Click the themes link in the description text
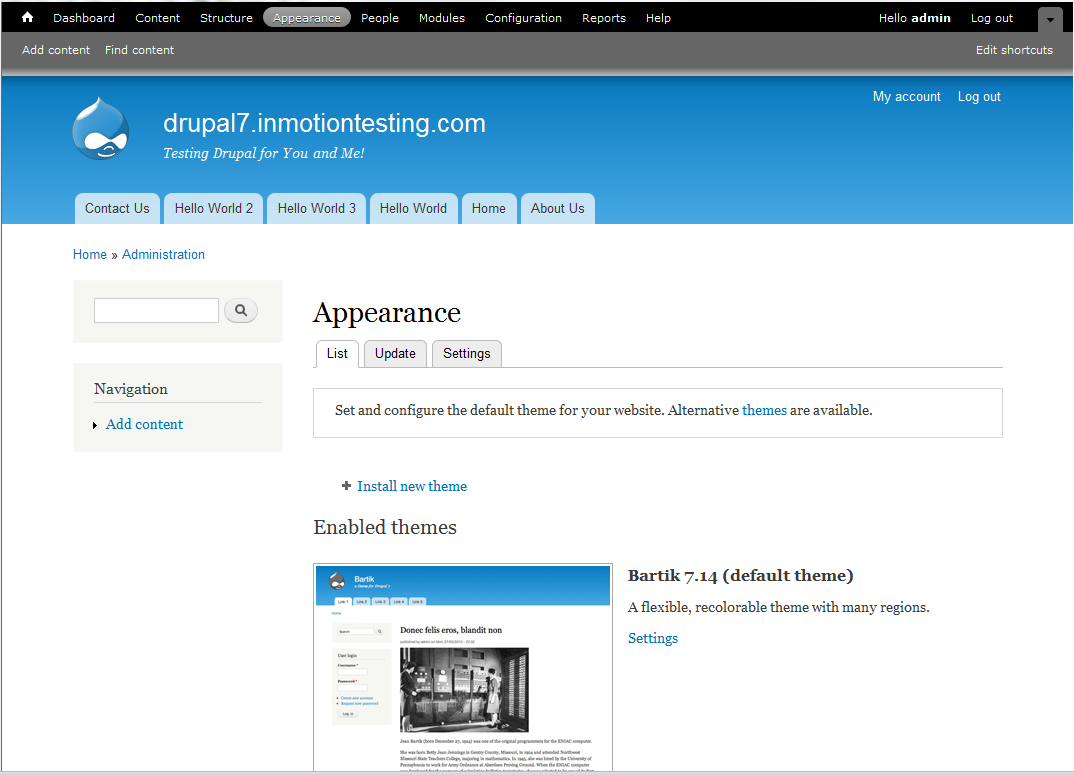 tap(764, 410)
